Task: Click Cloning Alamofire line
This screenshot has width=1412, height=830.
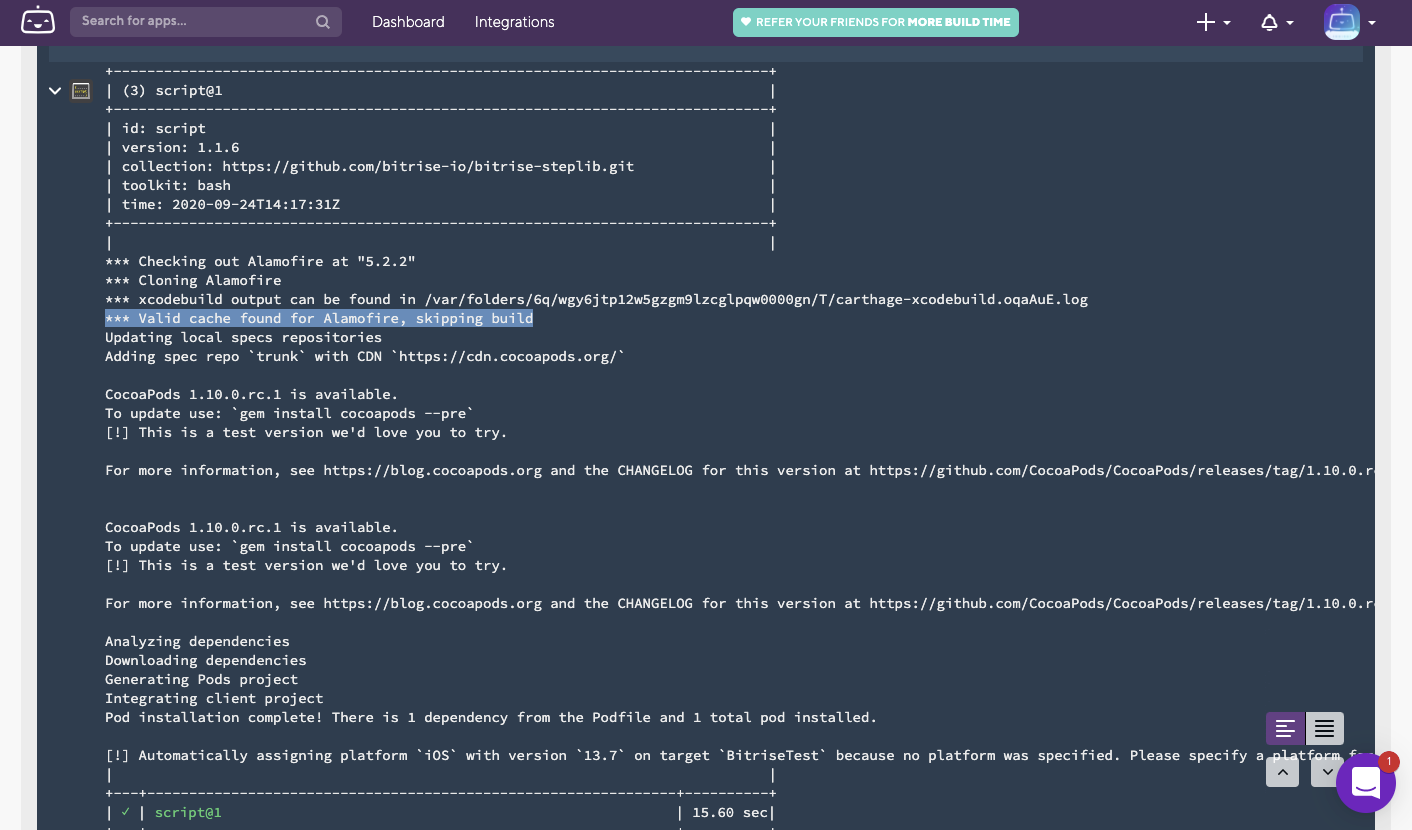Action: [193, 281]
